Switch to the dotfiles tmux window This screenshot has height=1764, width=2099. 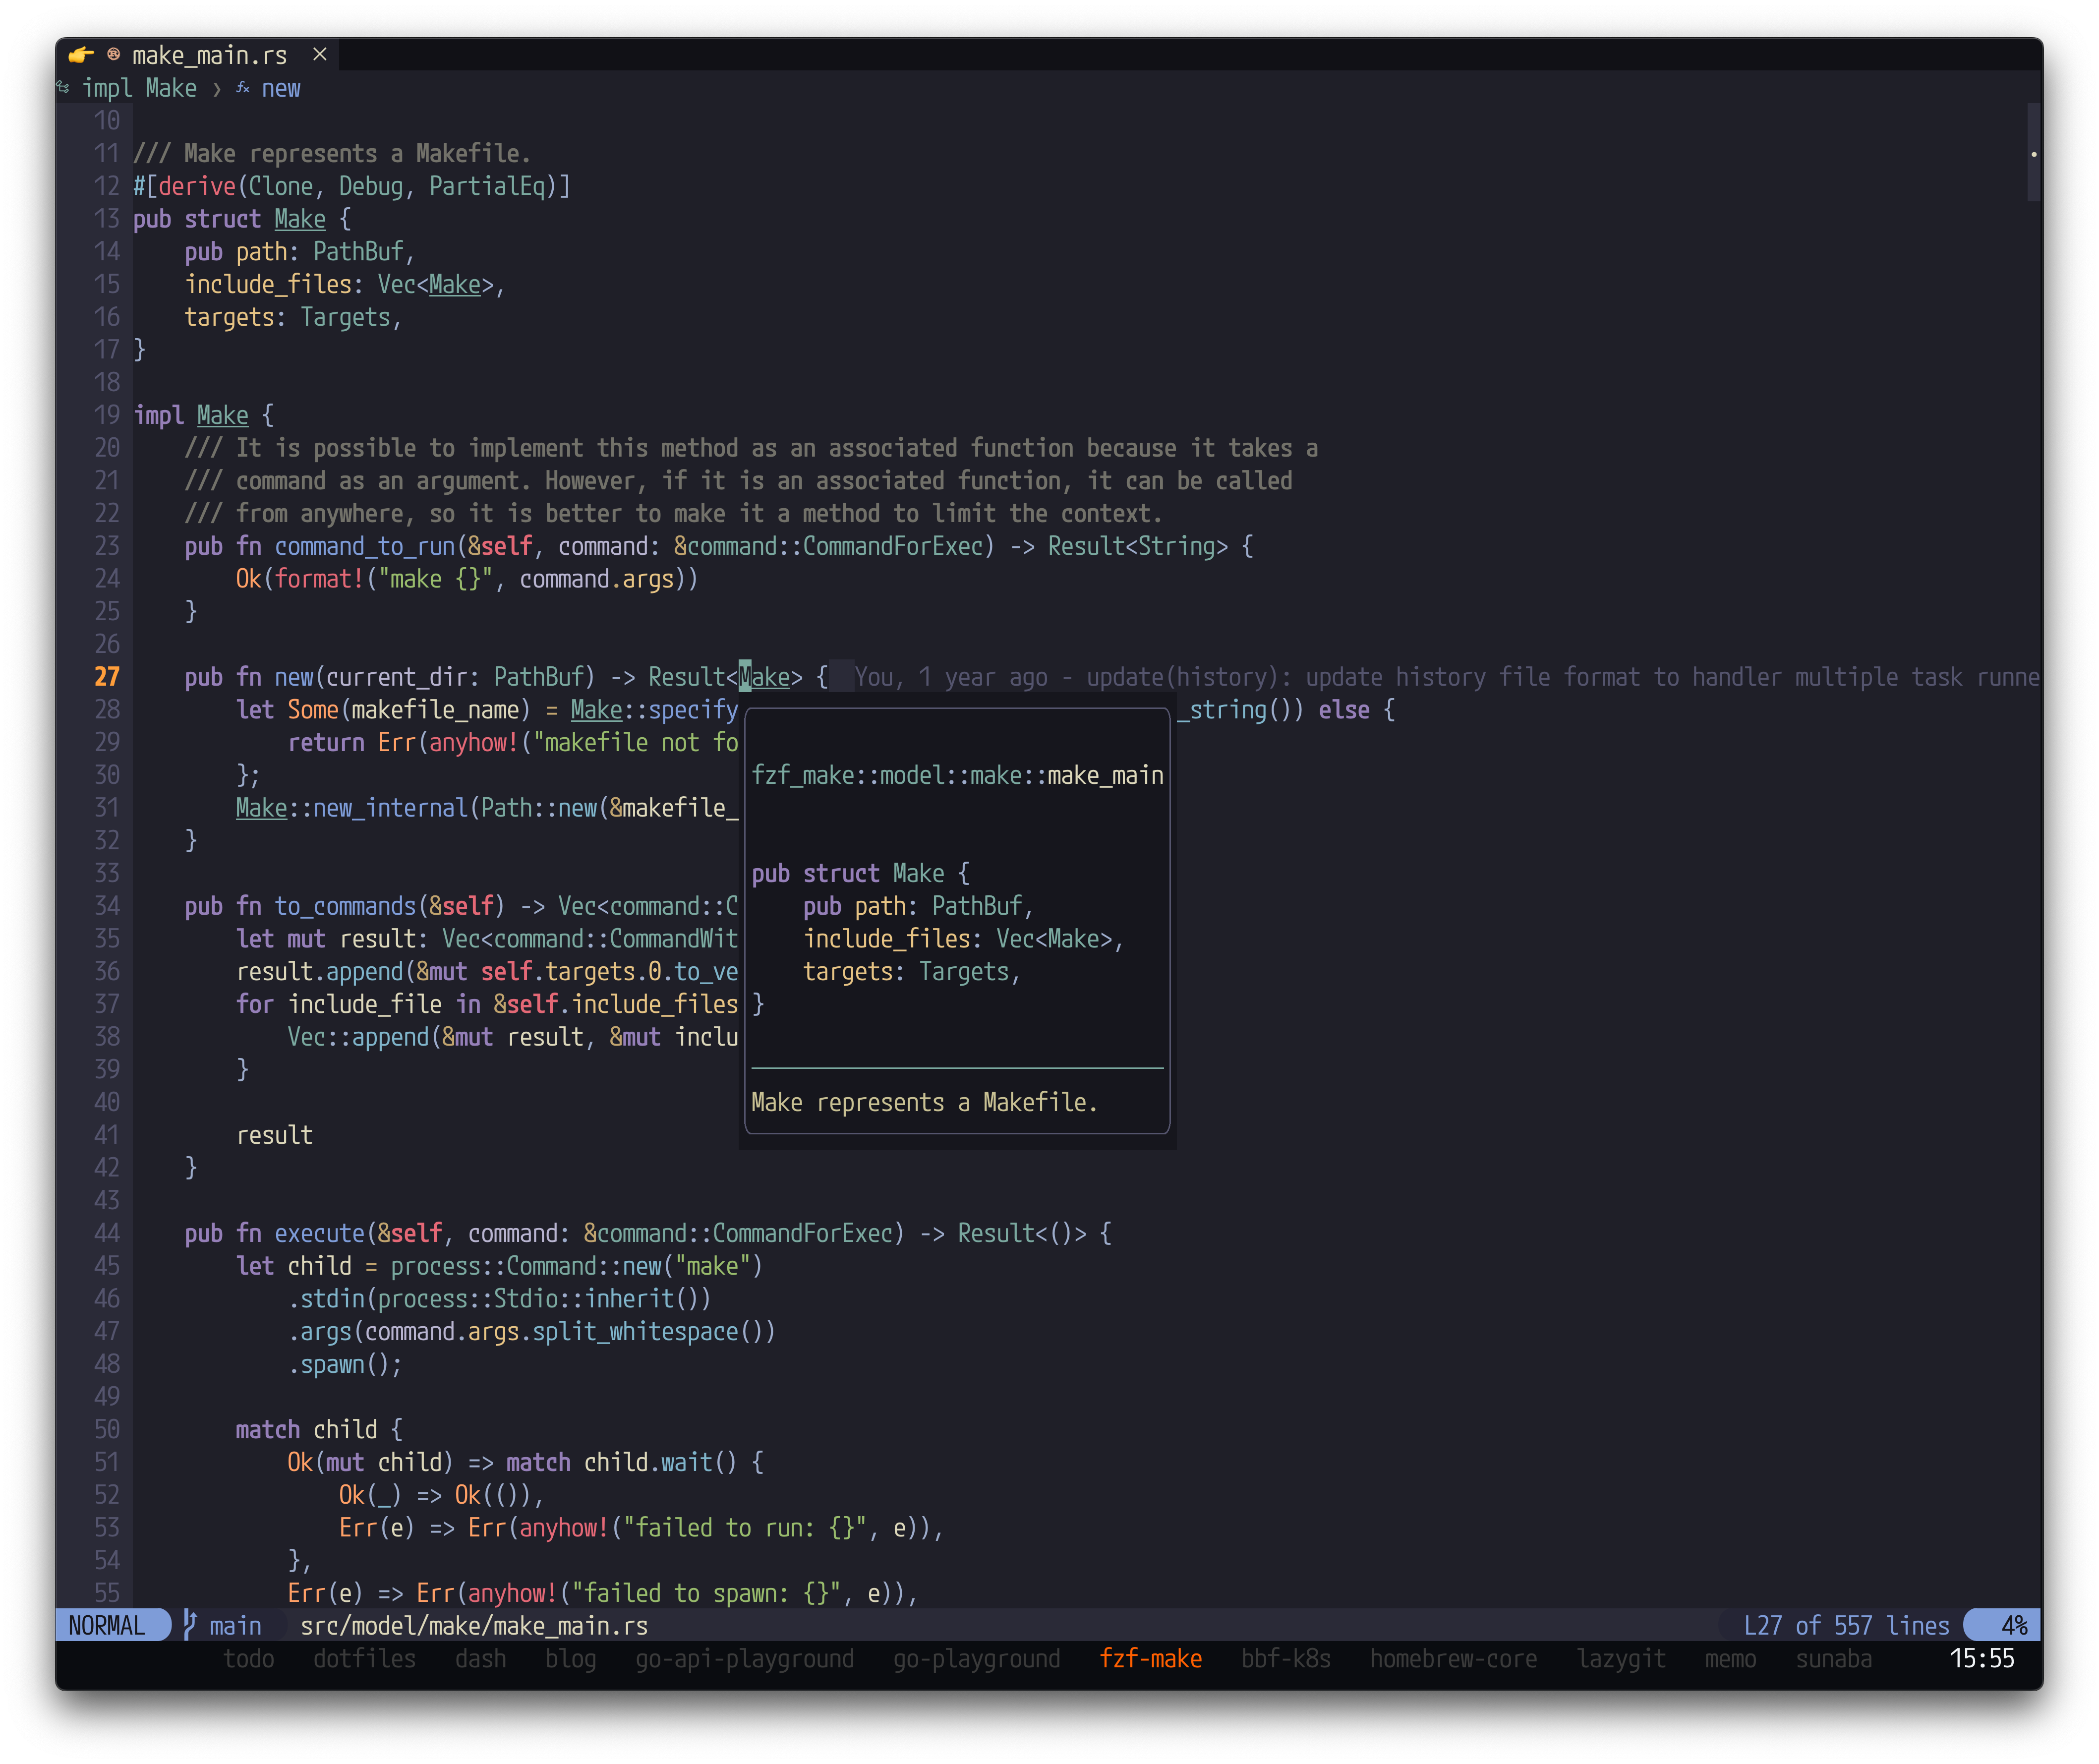click(x=364, y=1658)
